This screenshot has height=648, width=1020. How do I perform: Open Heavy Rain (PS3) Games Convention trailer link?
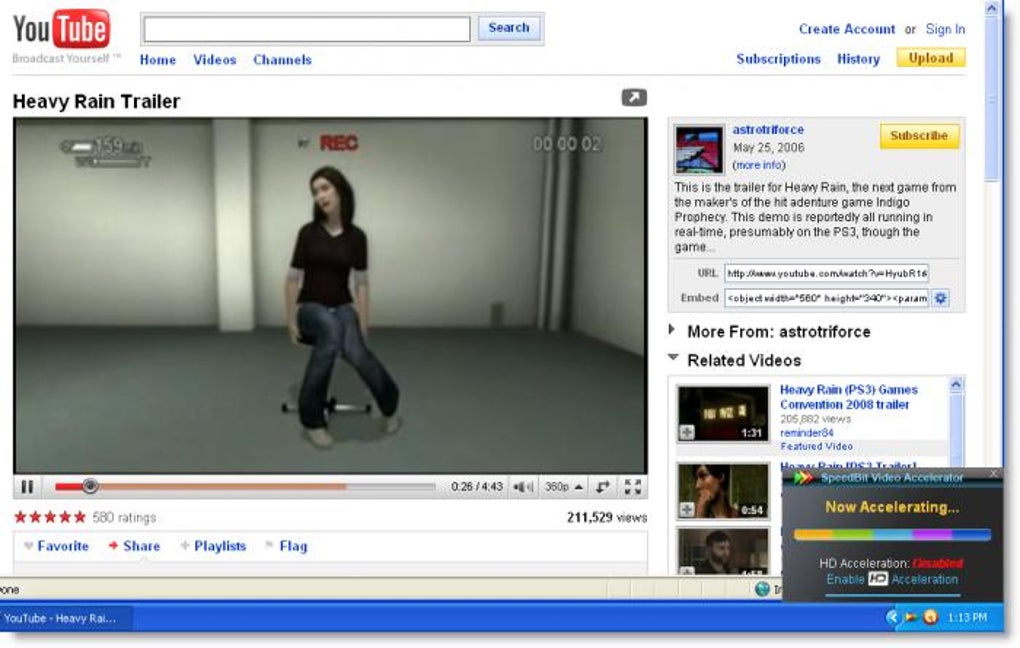point(849,397)
